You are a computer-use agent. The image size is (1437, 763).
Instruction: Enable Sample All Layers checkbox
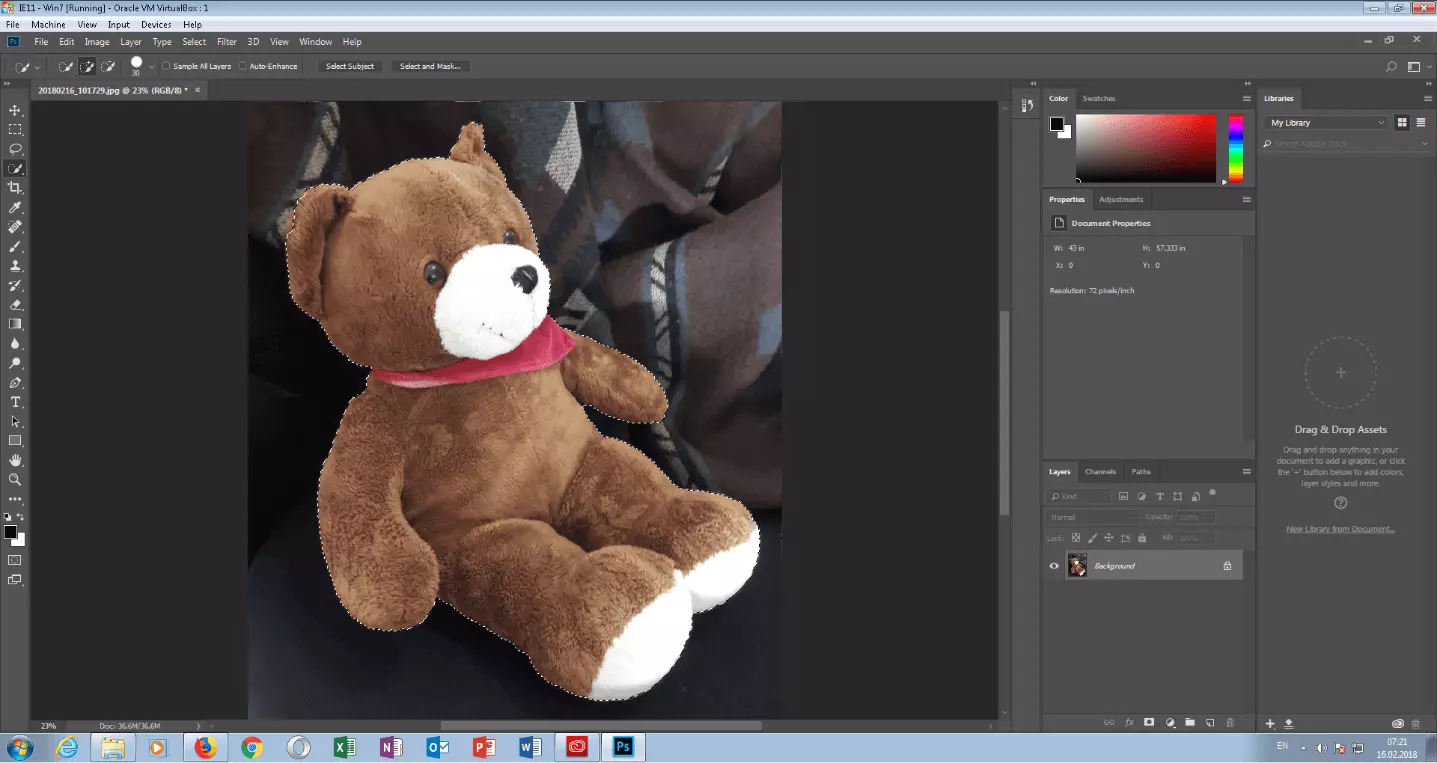coord(166,66)
